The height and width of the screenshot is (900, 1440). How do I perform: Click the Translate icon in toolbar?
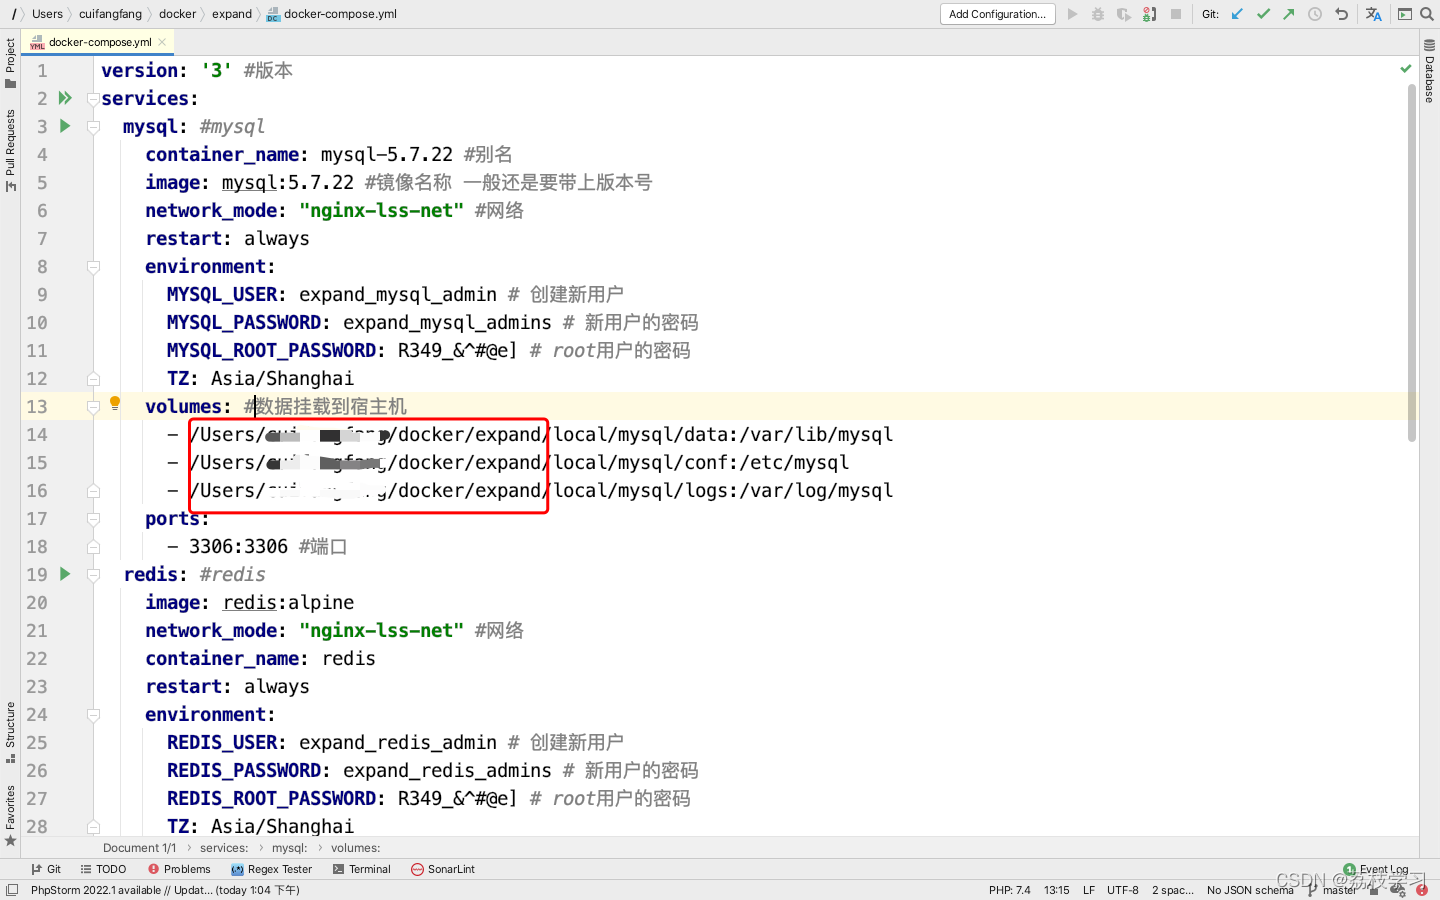[x=1374, y=14]
